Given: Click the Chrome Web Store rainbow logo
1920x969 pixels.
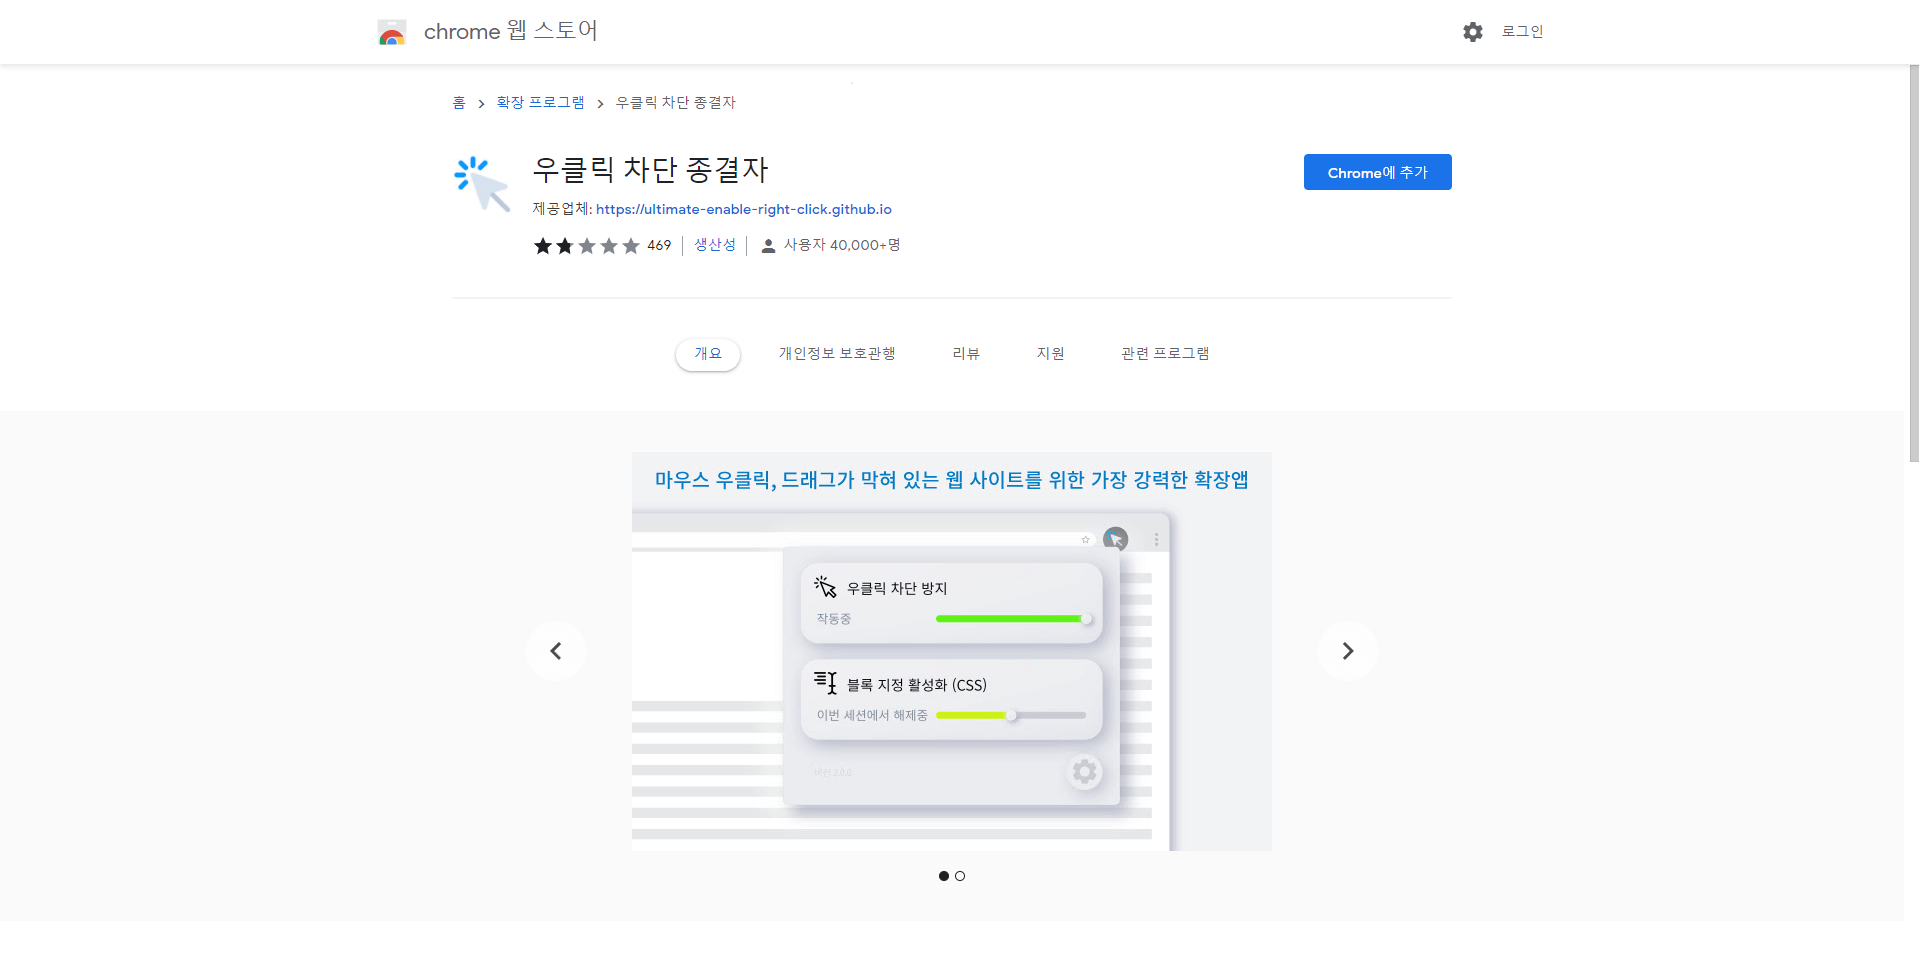Looking at the screenshot, I should [x=392, y=32].
